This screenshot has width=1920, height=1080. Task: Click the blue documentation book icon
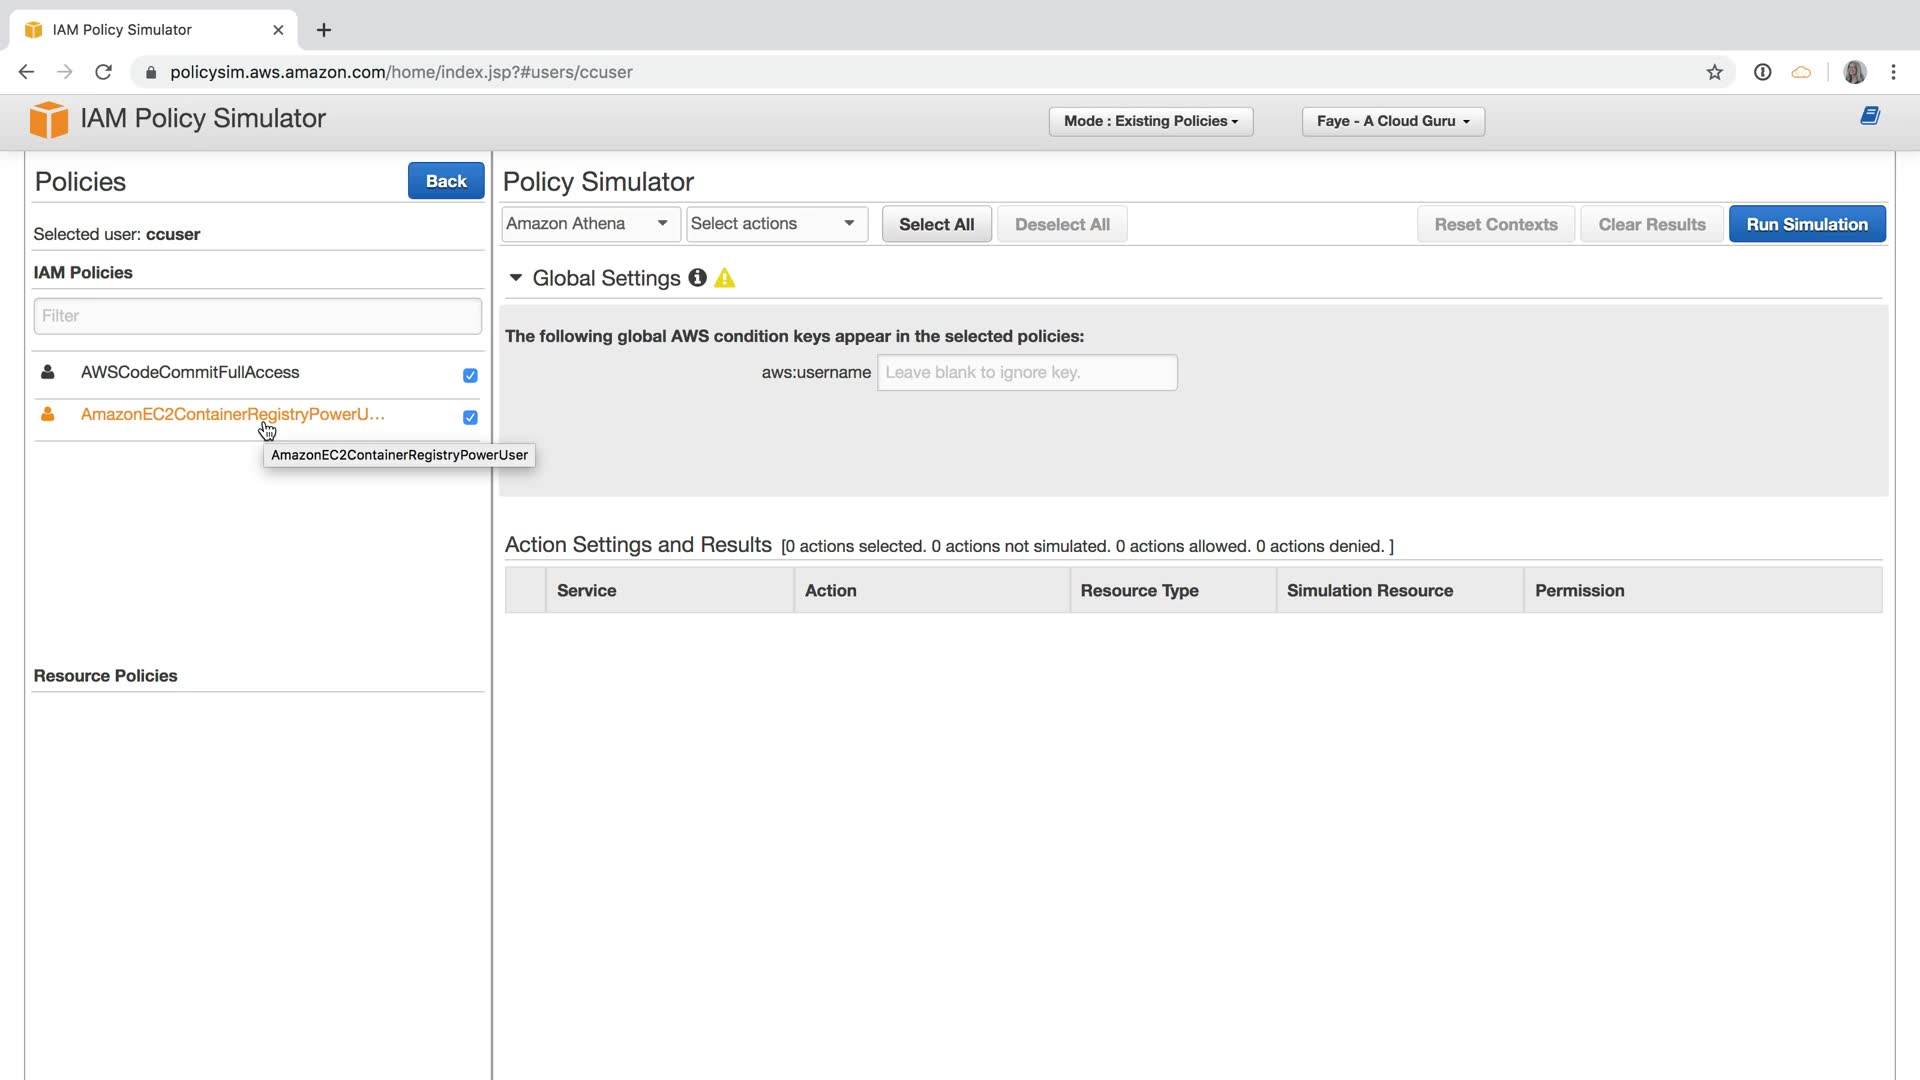click(x=1870, y=116)
